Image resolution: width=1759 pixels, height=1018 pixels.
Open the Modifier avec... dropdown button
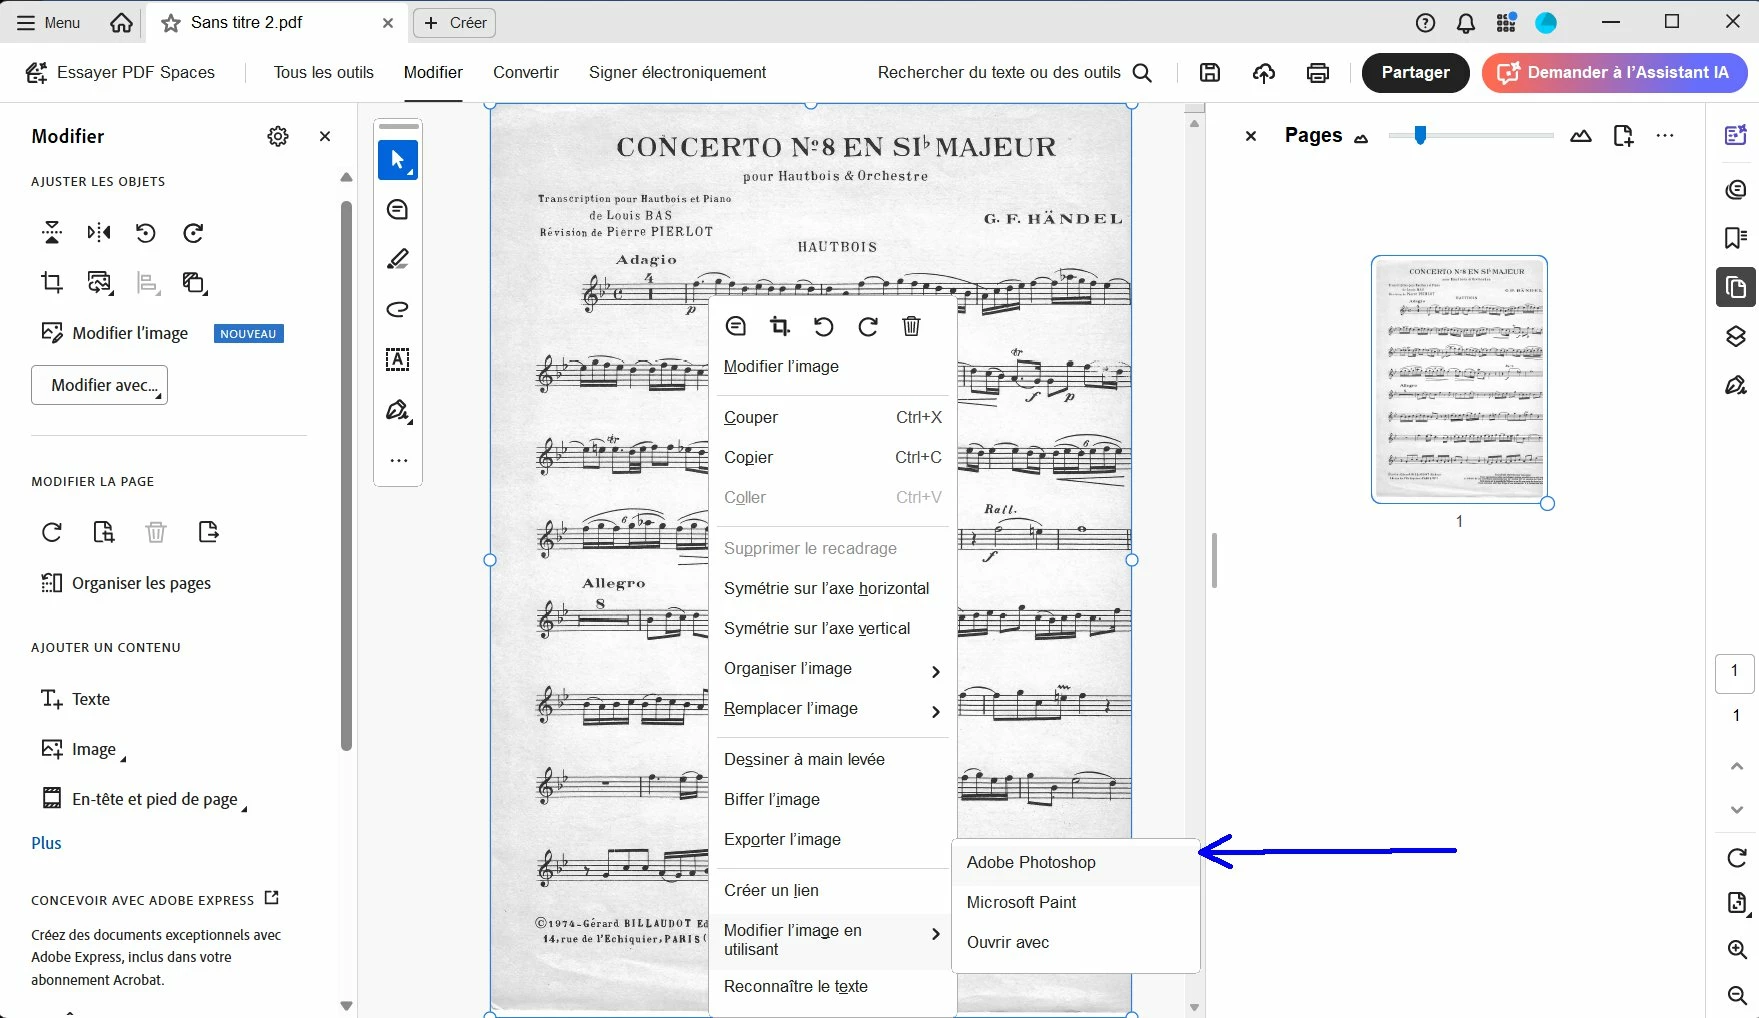[x=99, y=385]
